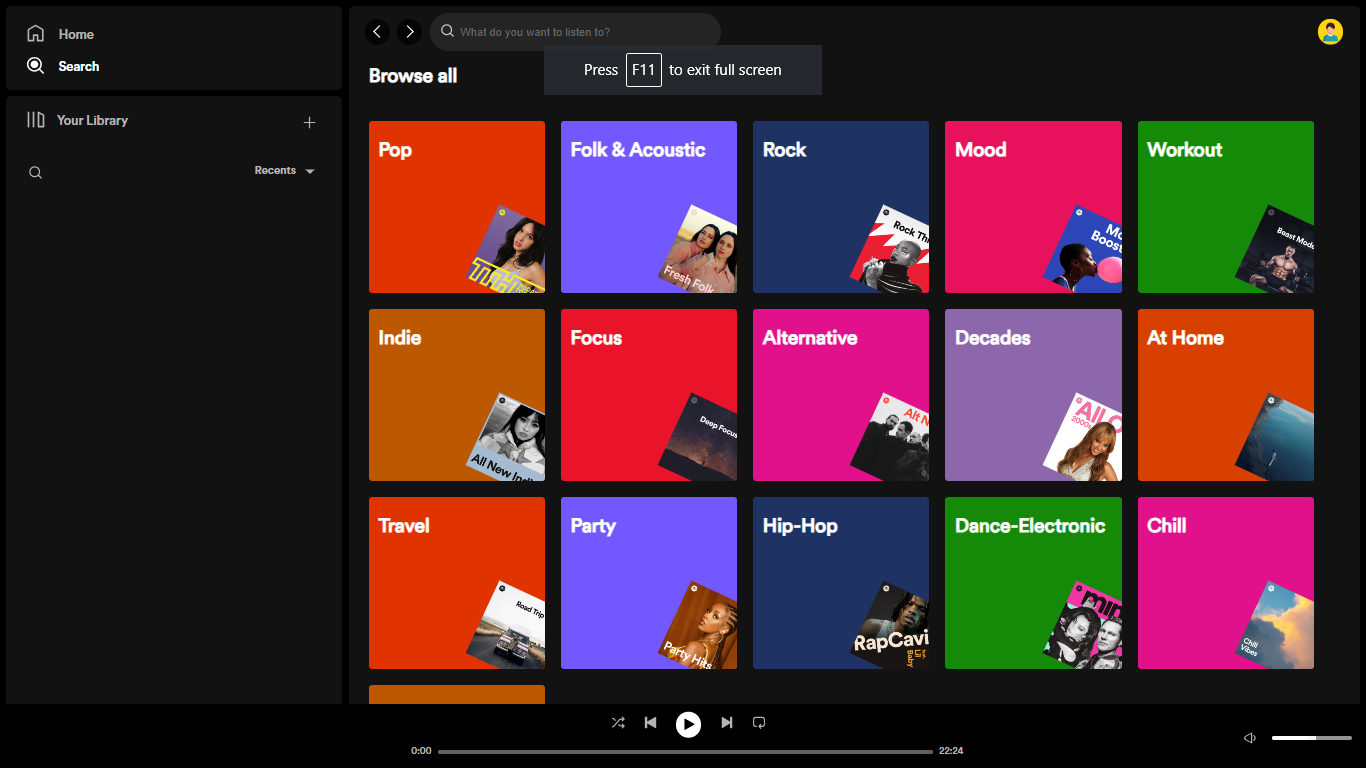This screenshot has height=768, width=1366.
Task: Expand the Recents sorting dropdown
Action: coord(284,170)
